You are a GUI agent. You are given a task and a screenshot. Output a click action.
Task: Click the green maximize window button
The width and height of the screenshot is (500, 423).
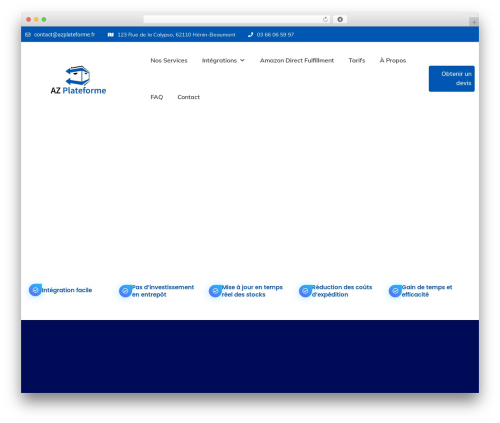pos(44,19)
